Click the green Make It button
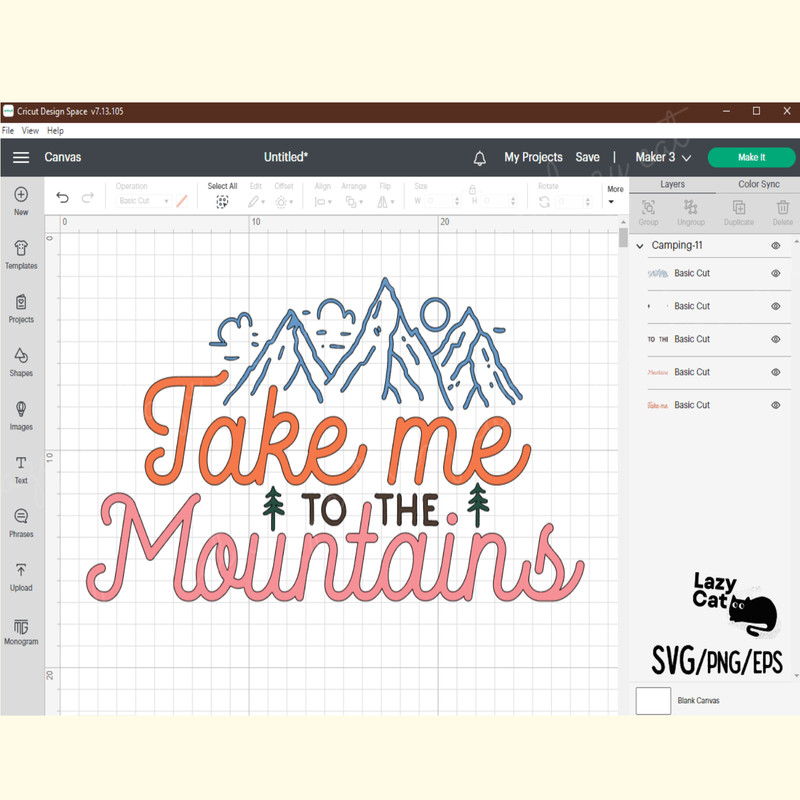Viewport: 800px width, 800px height. [x=751, y=158]
